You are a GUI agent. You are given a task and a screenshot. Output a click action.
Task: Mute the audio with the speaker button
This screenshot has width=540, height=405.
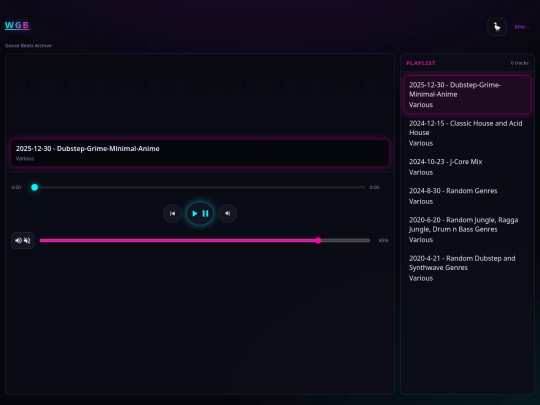tap(23, 240)
